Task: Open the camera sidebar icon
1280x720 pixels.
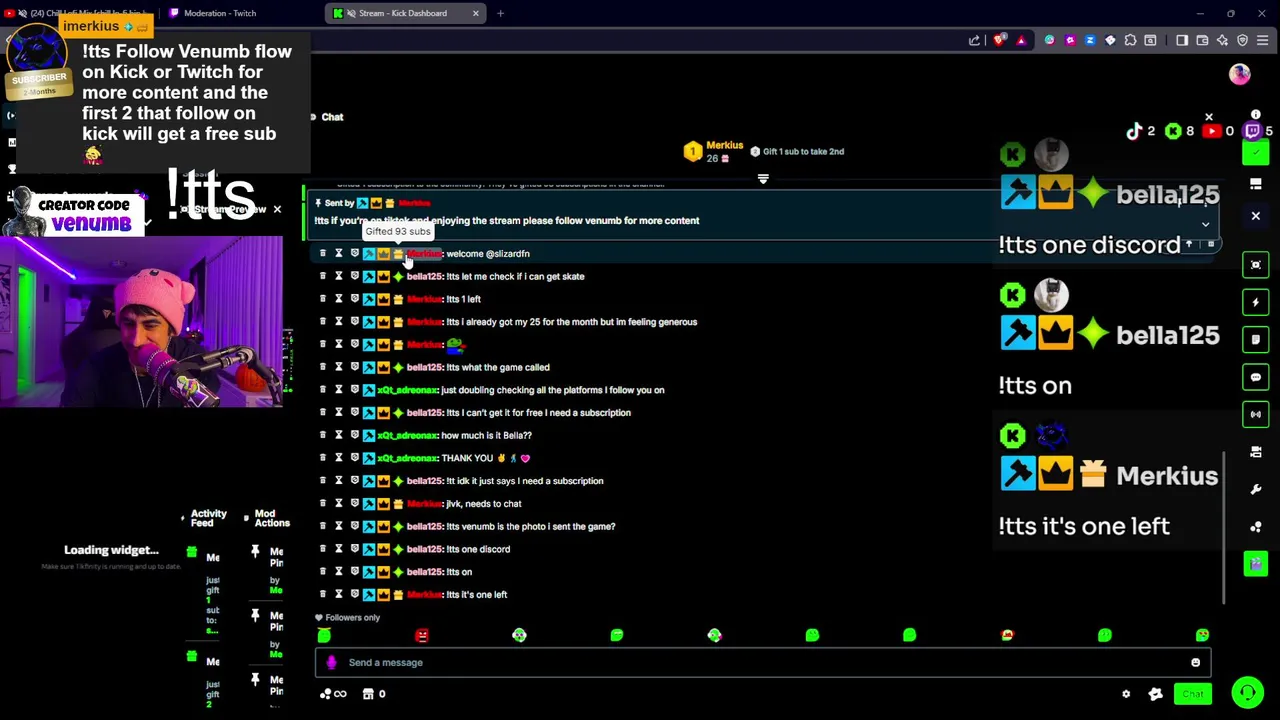Action: pos(1256,452)
